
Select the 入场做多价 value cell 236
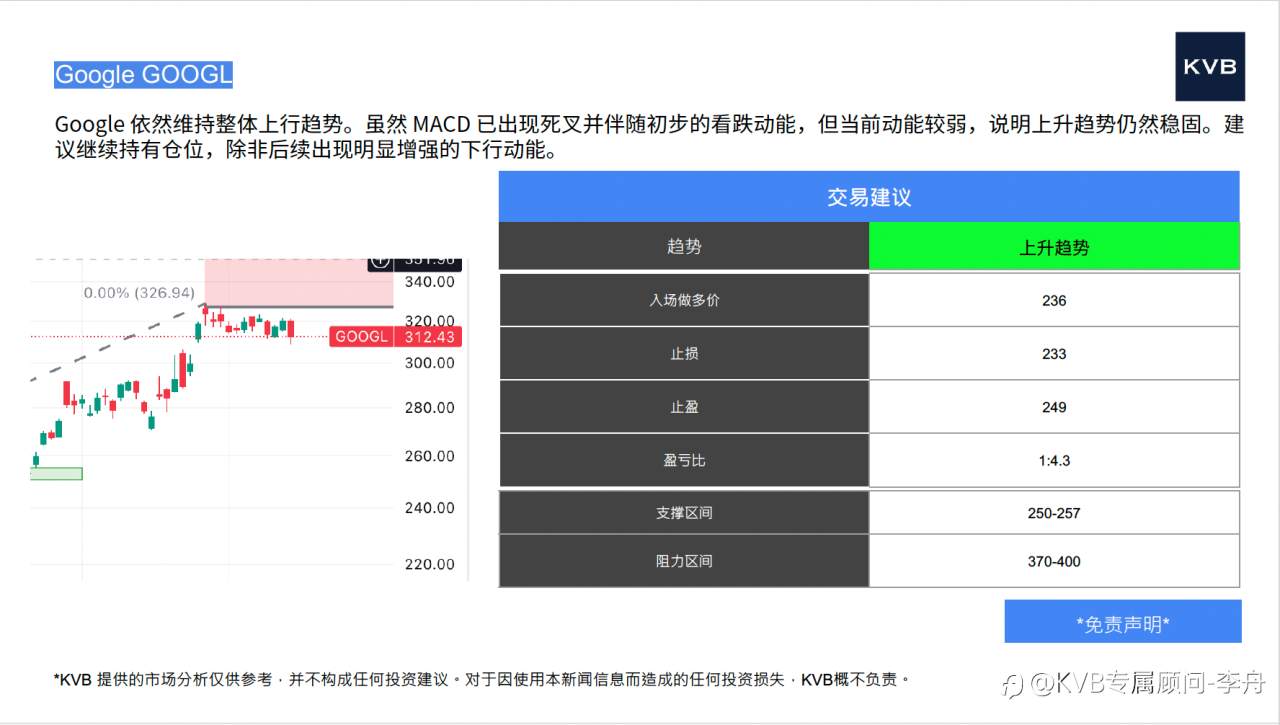click(x=1054, y=300)
